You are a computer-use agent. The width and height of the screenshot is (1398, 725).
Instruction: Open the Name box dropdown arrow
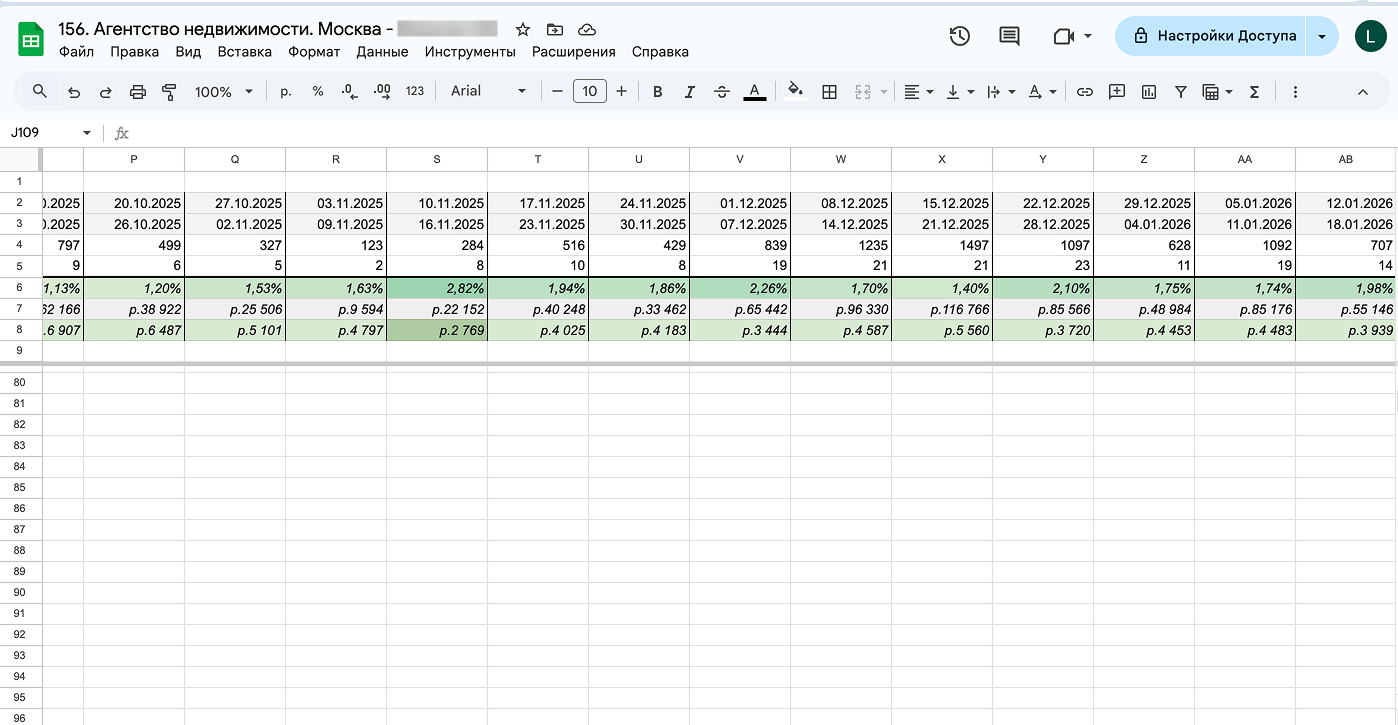tap(87, 133)
